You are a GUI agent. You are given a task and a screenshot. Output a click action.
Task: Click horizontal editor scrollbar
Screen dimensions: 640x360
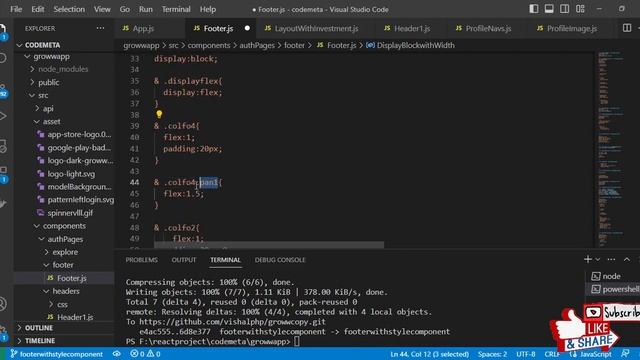tap(269, 245)
